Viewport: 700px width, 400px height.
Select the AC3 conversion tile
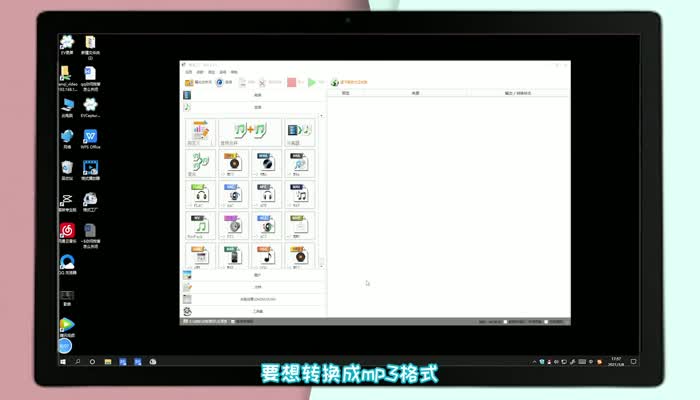click(x=267, y=226)
